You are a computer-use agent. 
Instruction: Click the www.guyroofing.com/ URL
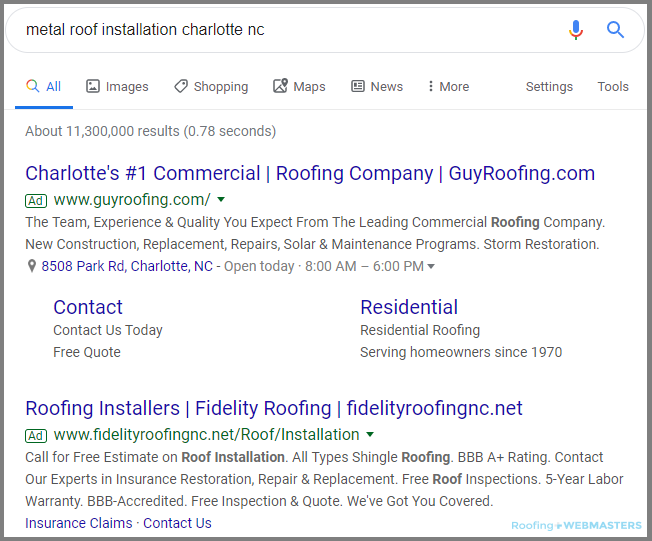[x=132, y=200]
